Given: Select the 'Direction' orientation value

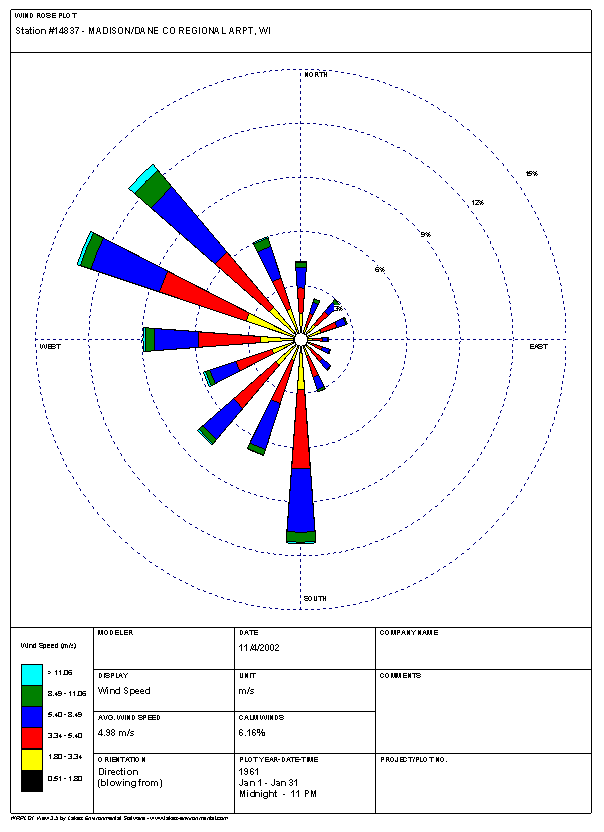Looking at the screenshot, I should tap(118, 772).
